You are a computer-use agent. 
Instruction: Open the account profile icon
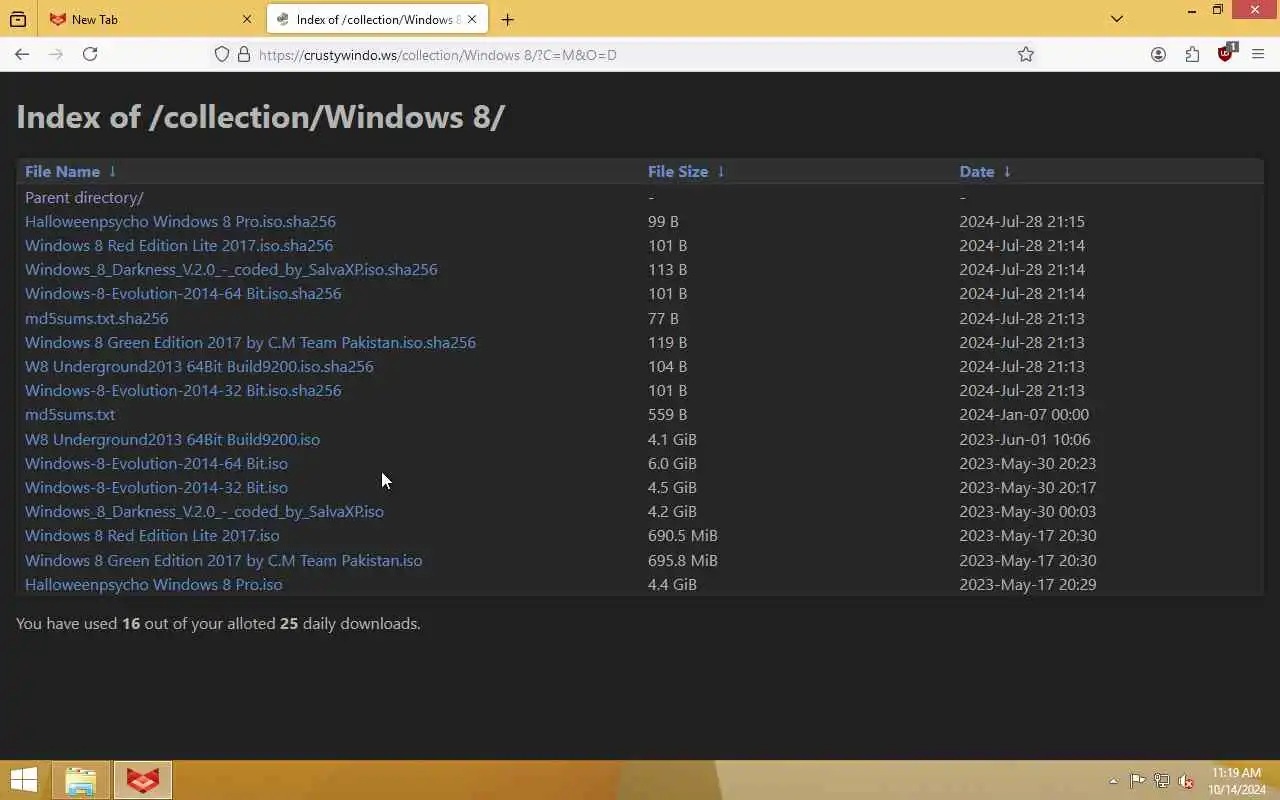click(x=1158, y=54)
